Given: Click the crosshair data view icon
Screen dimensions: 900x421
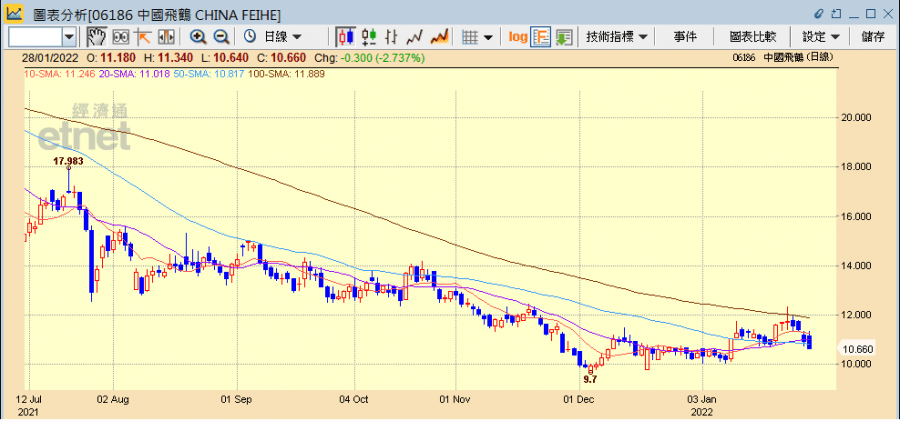Looking at the screenshot, I should tap(120, 37).
